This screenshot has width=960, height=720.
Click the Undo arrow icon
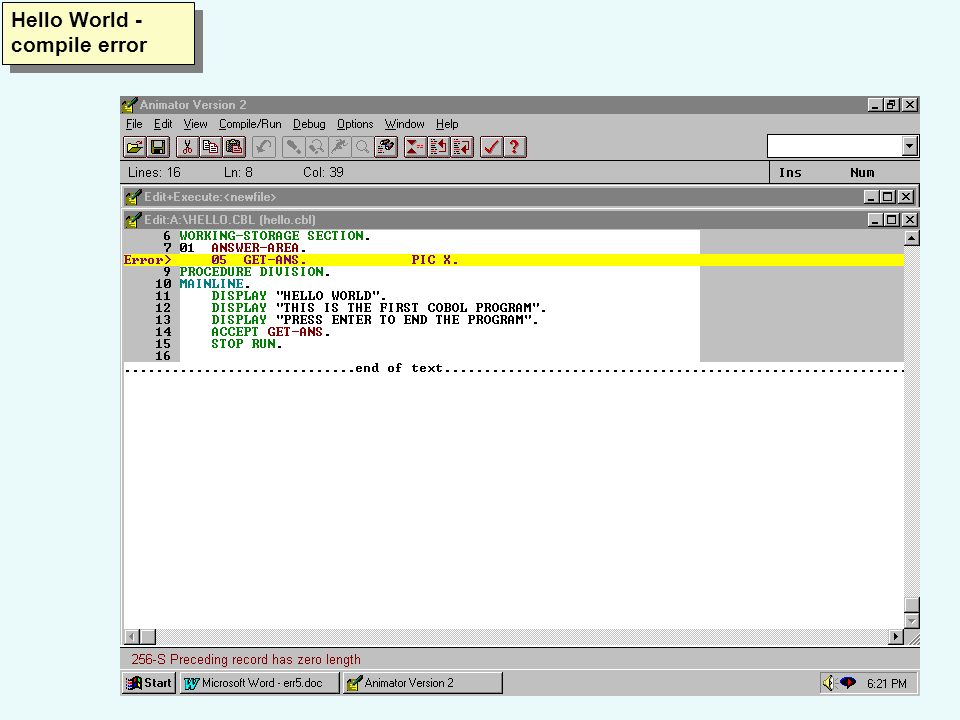[x=264, y=147]
